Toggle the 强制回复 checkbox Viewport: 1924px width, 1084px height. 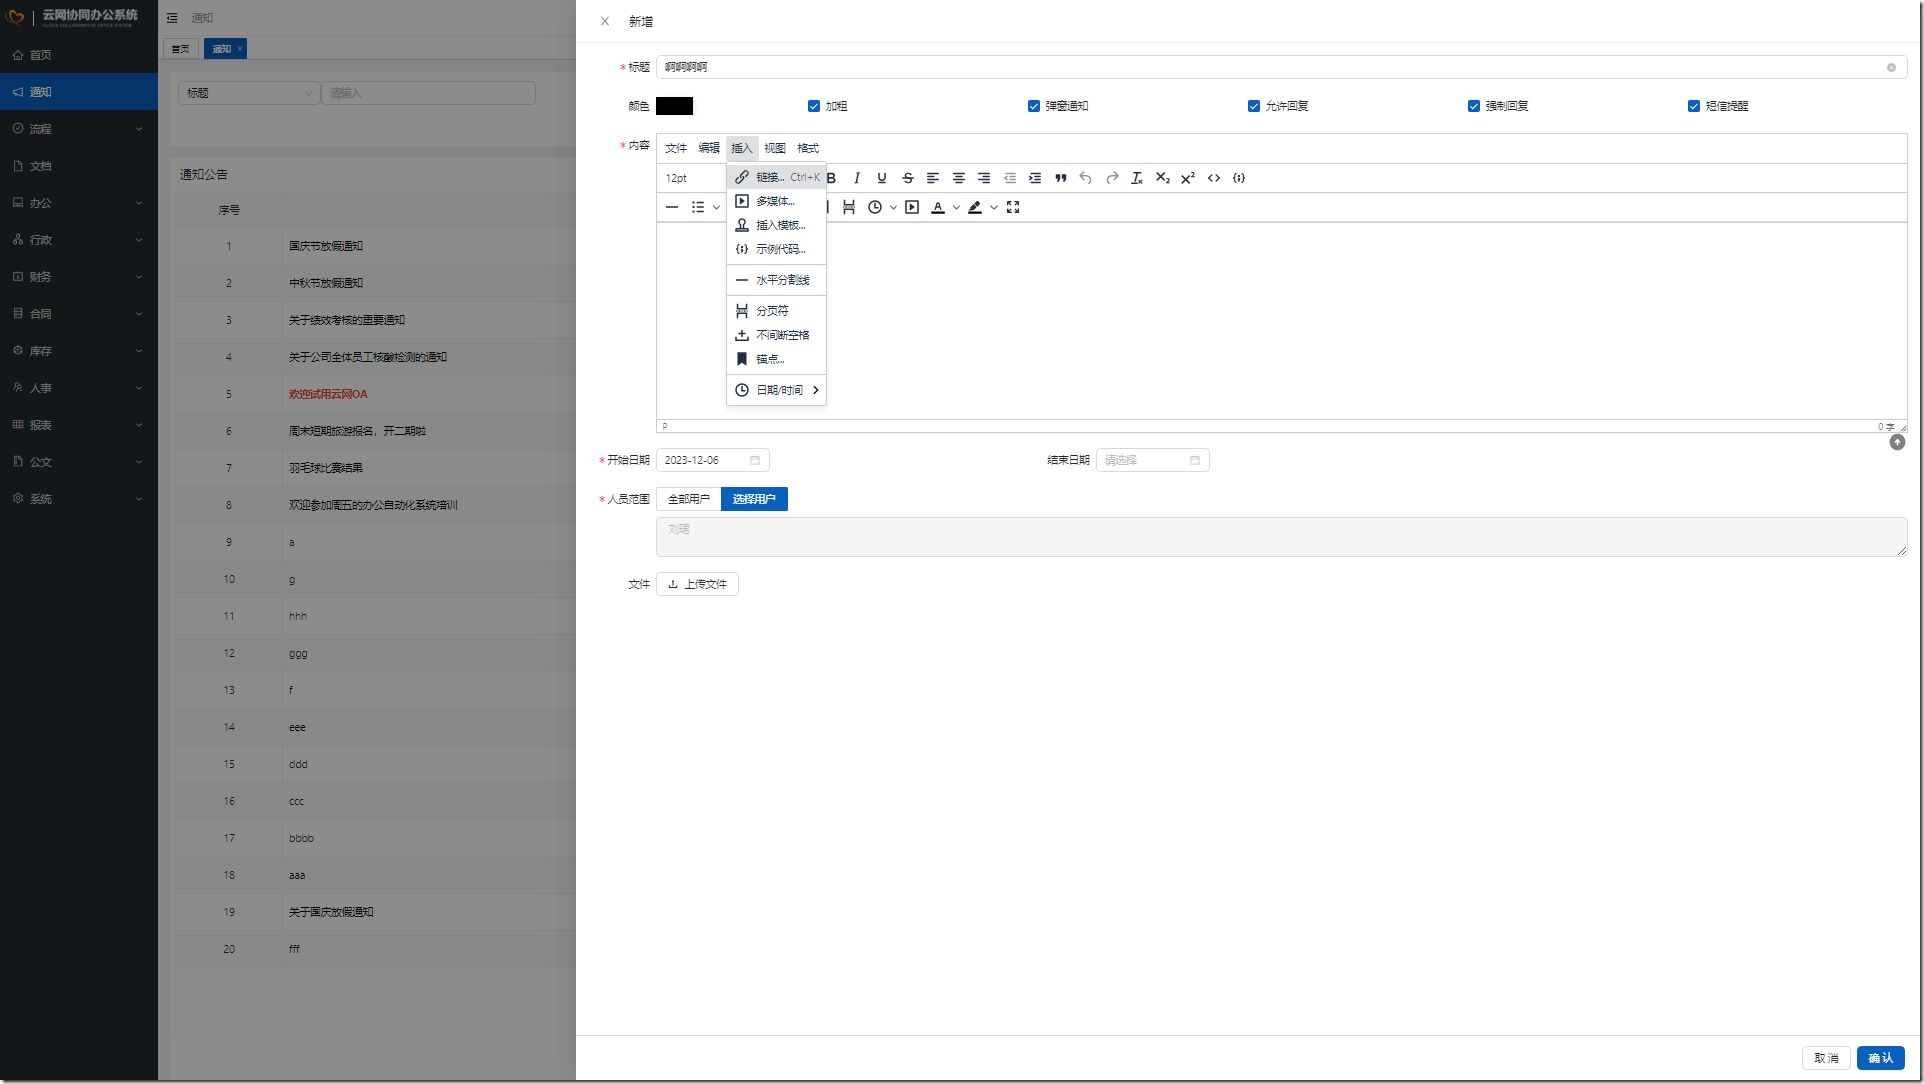click(1474, 106)
